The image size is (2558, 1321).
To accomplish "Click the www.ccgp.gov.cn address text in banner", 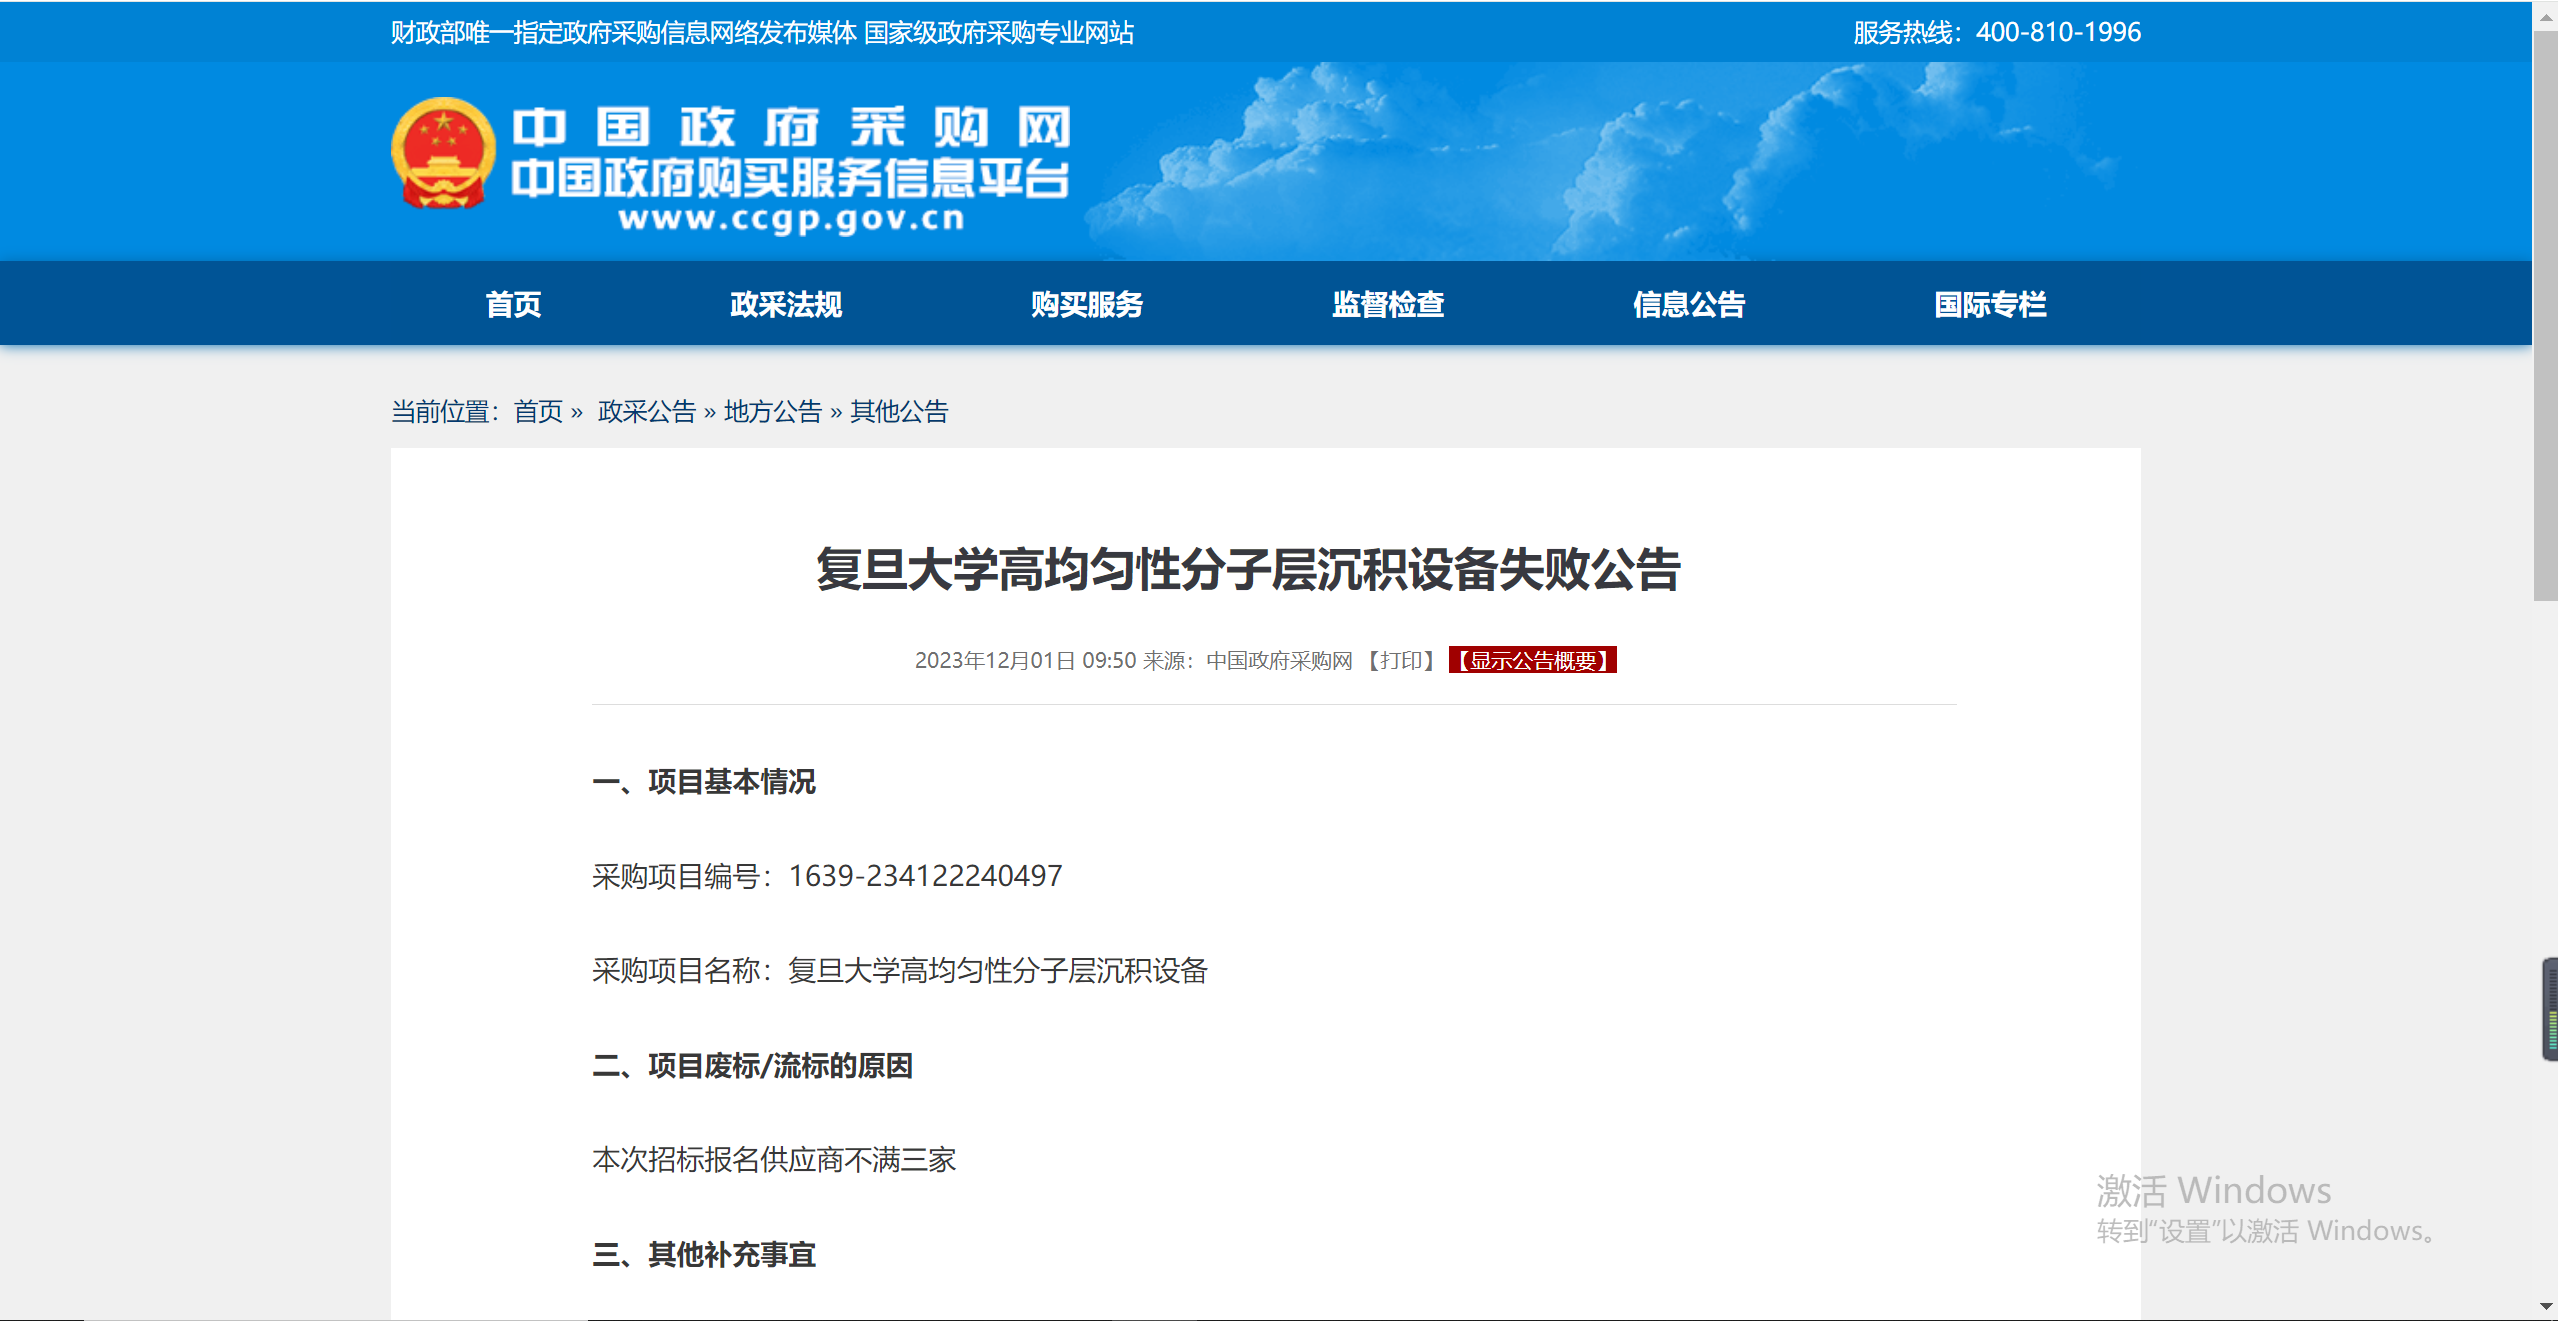I will 790,219.
